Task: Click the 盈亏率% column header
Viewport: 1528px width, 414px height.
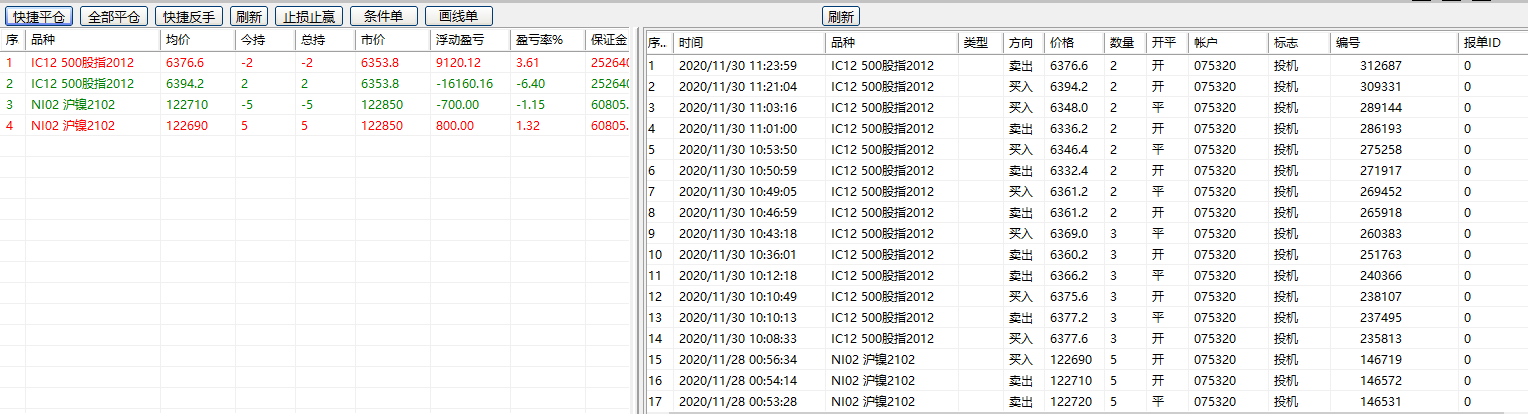Action: 547,40
